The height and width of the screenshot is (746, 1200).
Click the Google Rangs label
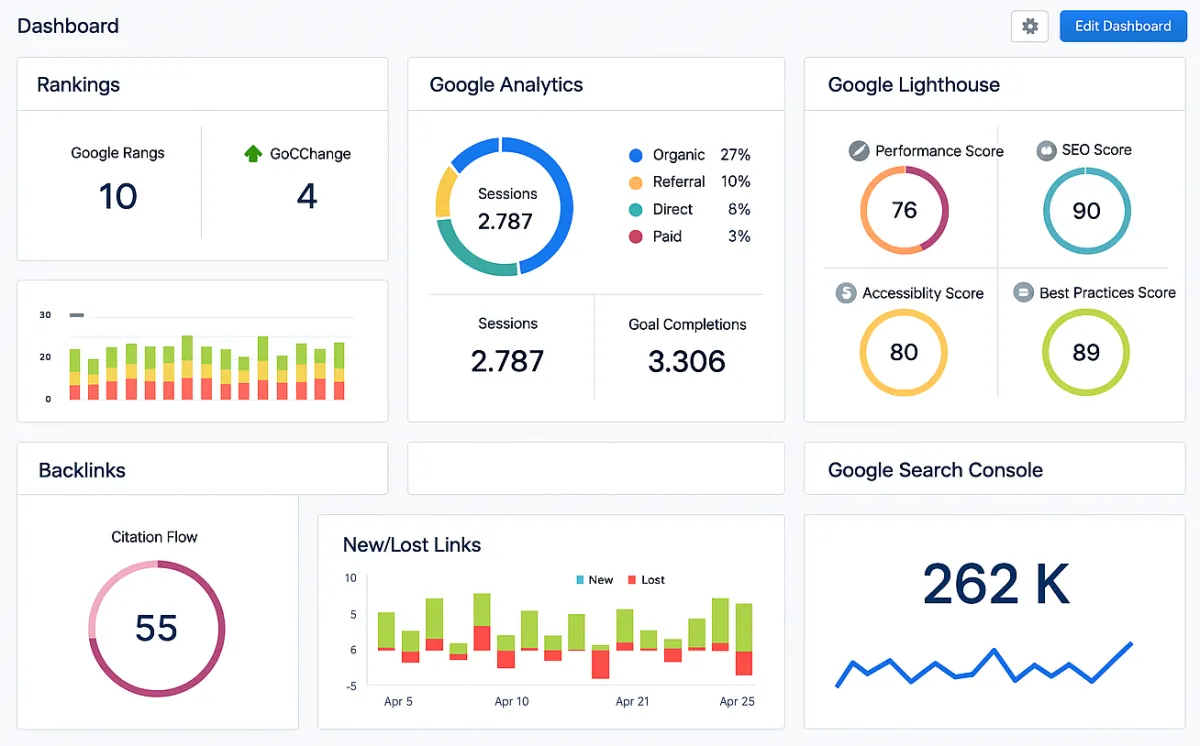point(118,153)
